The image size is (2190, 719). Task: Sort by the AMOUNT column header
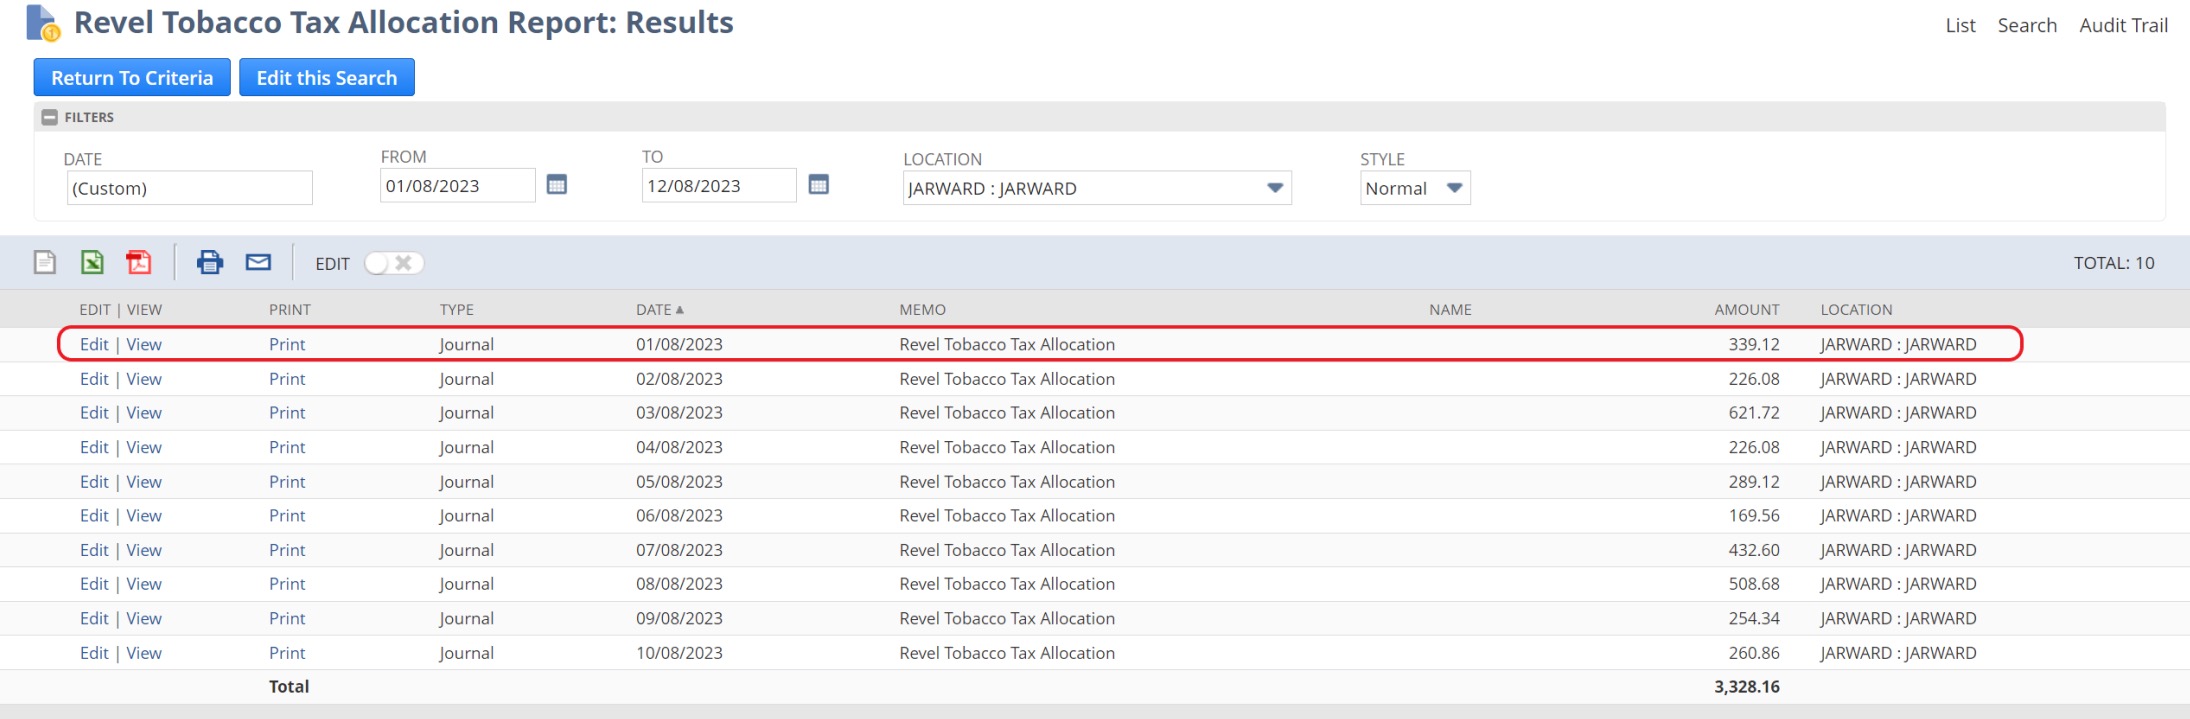(1747, 310)
